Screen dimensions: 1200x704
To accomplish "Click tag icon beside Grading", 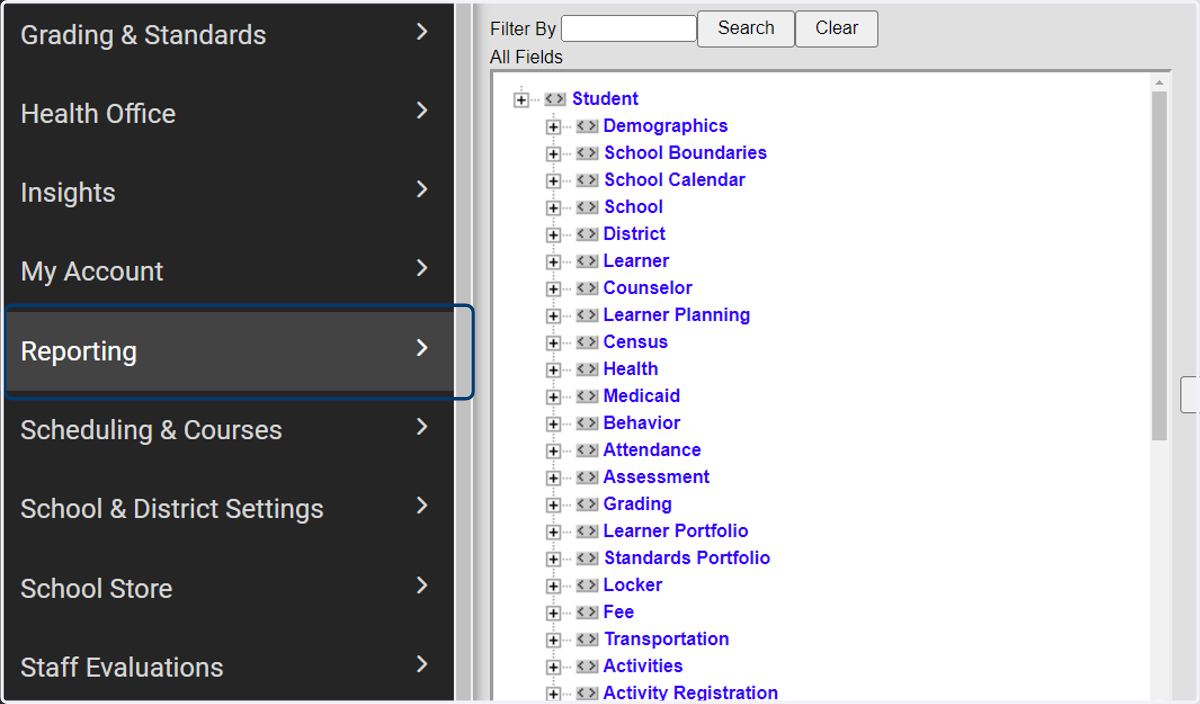I will [587, 504].
